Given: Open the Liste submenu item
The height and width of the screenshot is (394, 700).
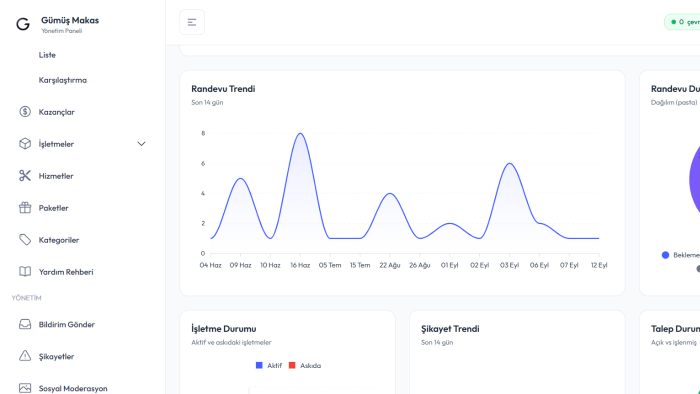Looking at the screenshot, I should (47, 55).
